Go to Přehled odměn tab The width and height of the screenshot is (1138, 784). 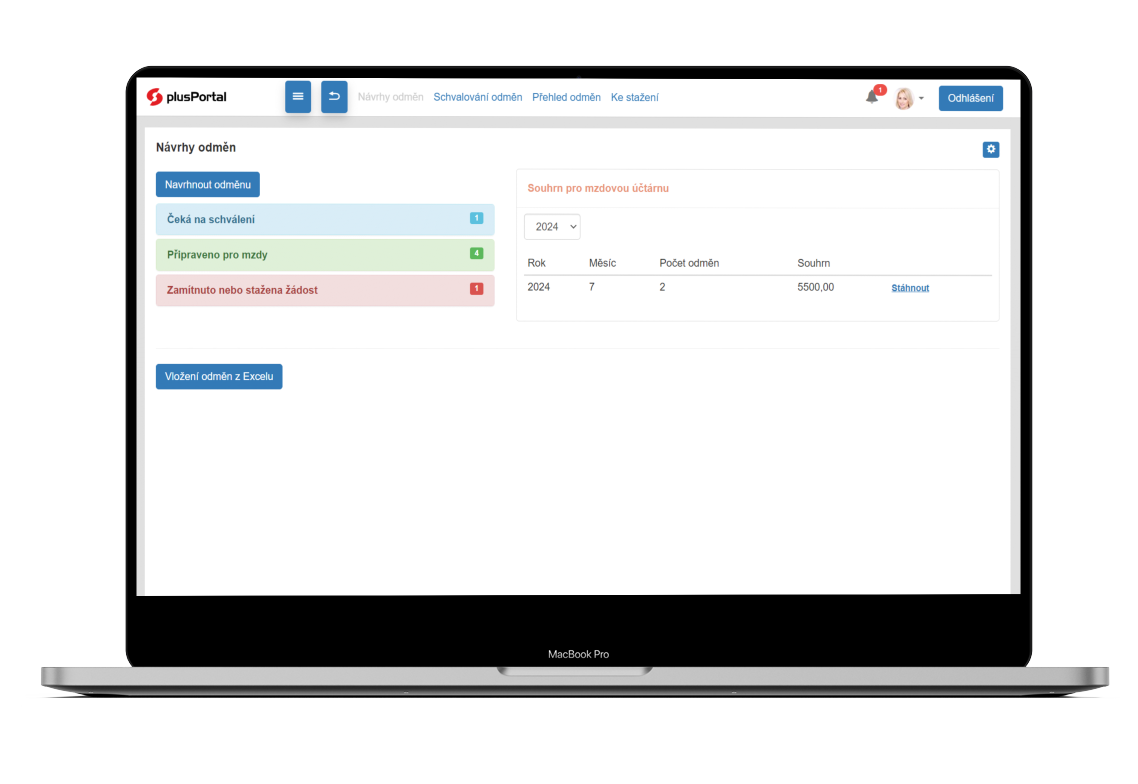pos(566,97)
